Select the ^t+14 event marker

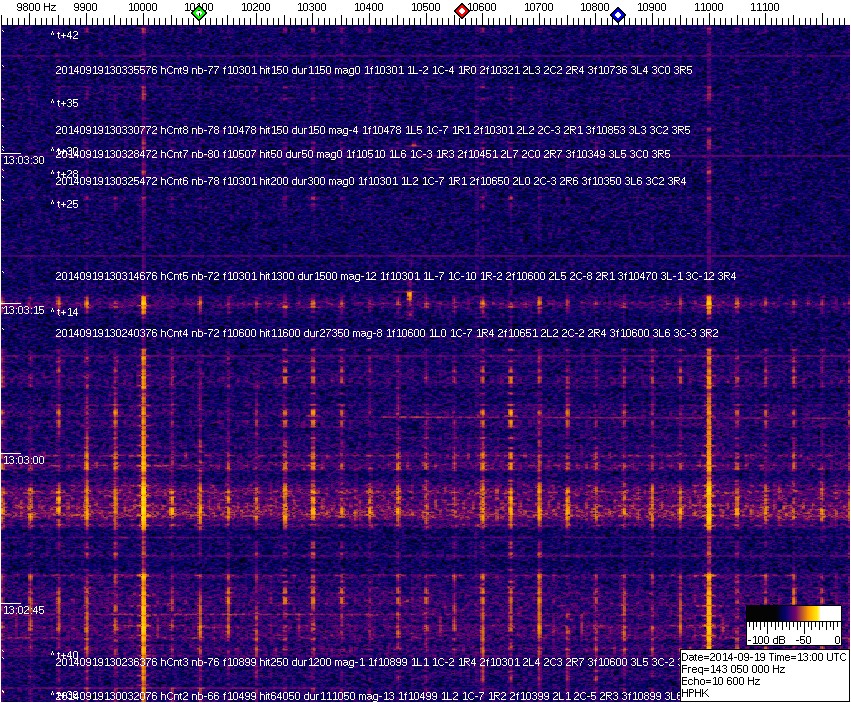pyautogui.click(x=67, y=313)
